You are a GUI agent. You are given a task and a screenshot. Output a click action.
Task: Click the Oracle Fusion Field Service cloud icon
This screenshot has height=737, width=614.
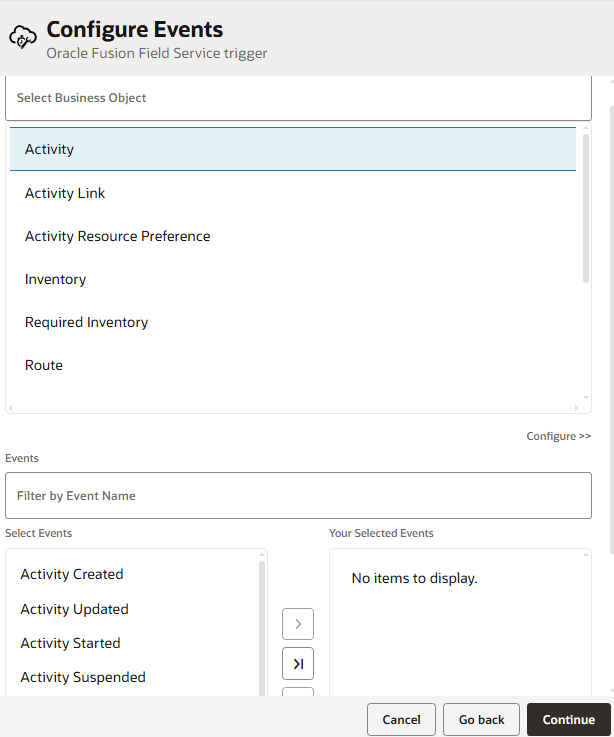[x=23, y=37]
